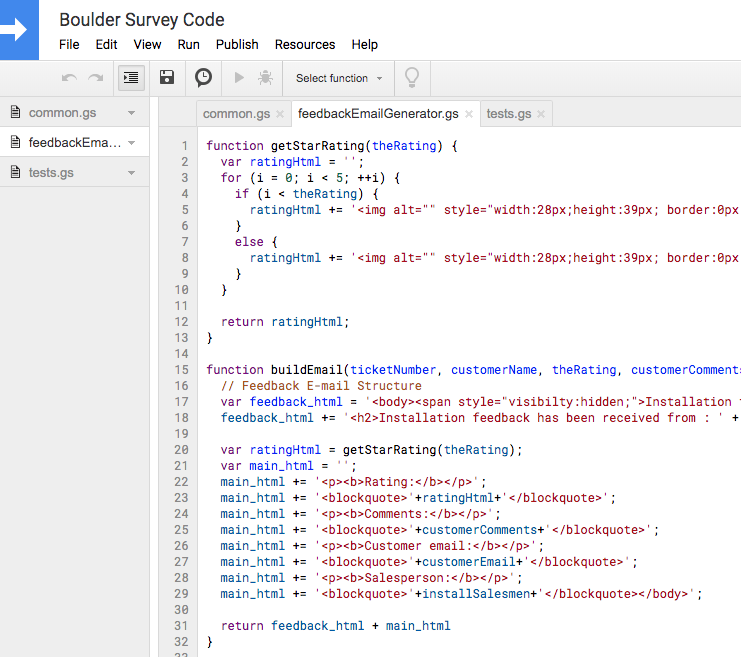The width and height of the screenshot is (741, 657).
Task: Open the Publish menu
Action: (x=237, y=45)
